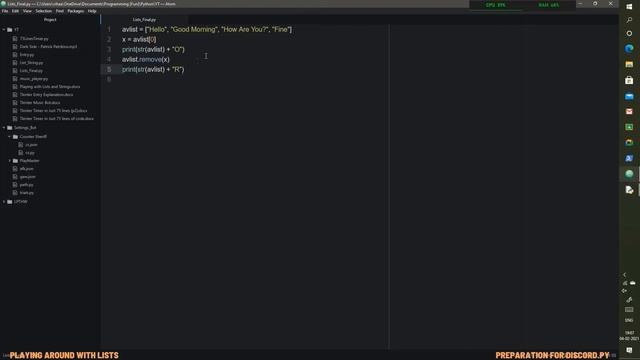Click the PlayMaster folder icon
Viewport: 640px width, 360px height.
[x=16, y=161]
